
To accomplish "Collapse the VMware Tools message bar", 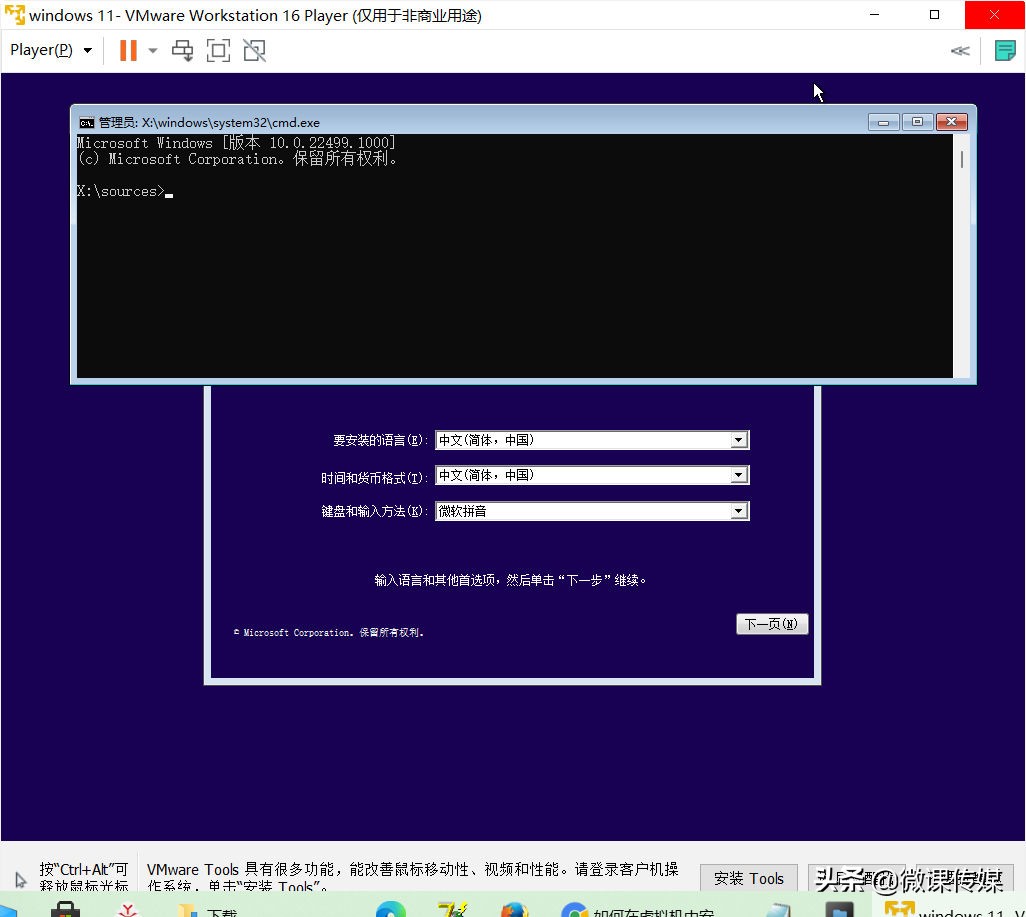I will click(x=960, y=50).
